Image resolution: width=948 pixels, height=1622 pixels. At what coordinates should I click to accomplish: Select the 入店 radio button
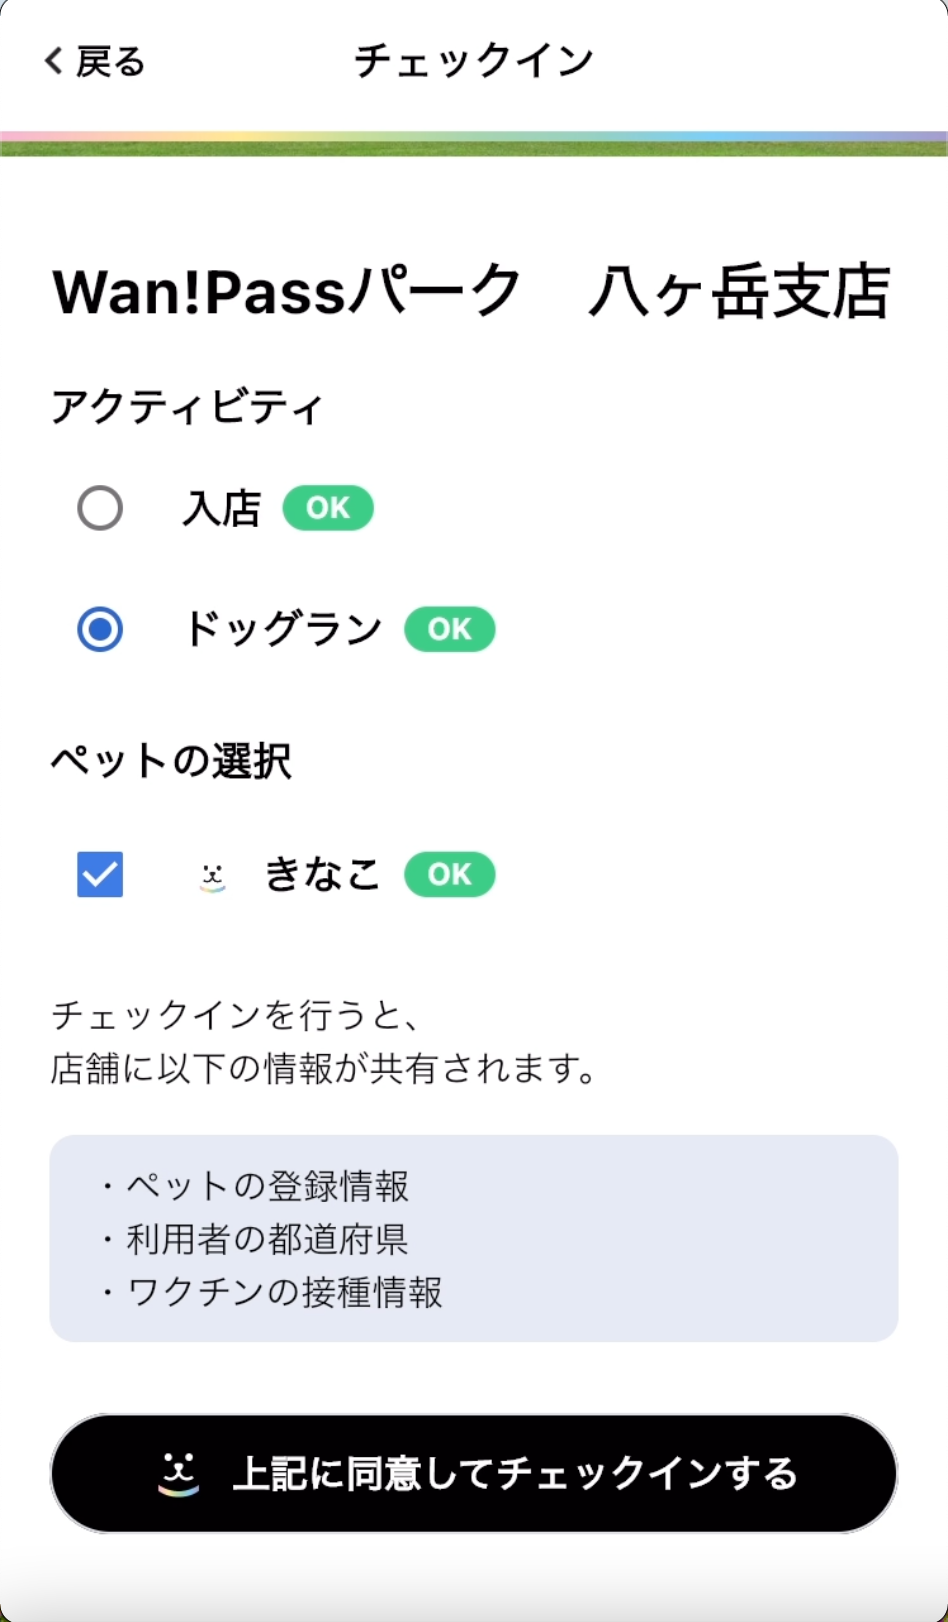click(100, 508)
